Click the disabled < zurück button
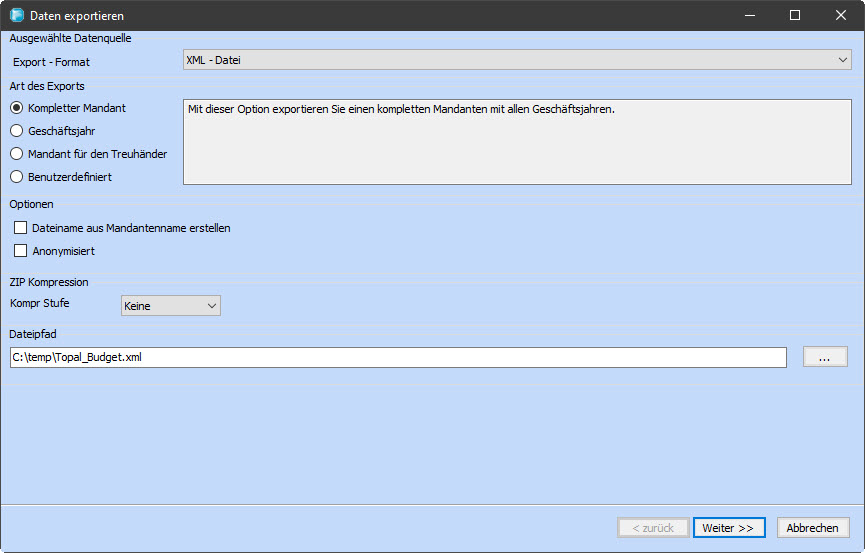Screen dimensions: 865x553 pyautogui.click(x=653, y=528)
